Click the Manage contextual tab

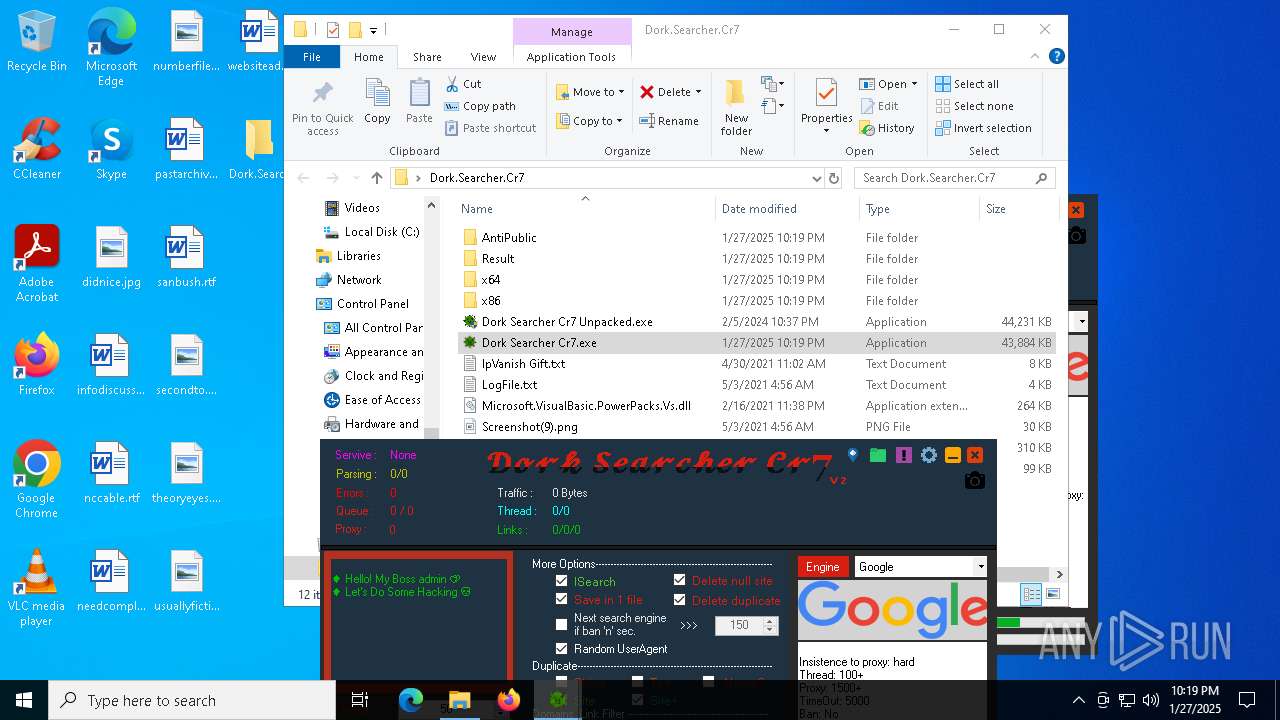[x=572, y=32]
